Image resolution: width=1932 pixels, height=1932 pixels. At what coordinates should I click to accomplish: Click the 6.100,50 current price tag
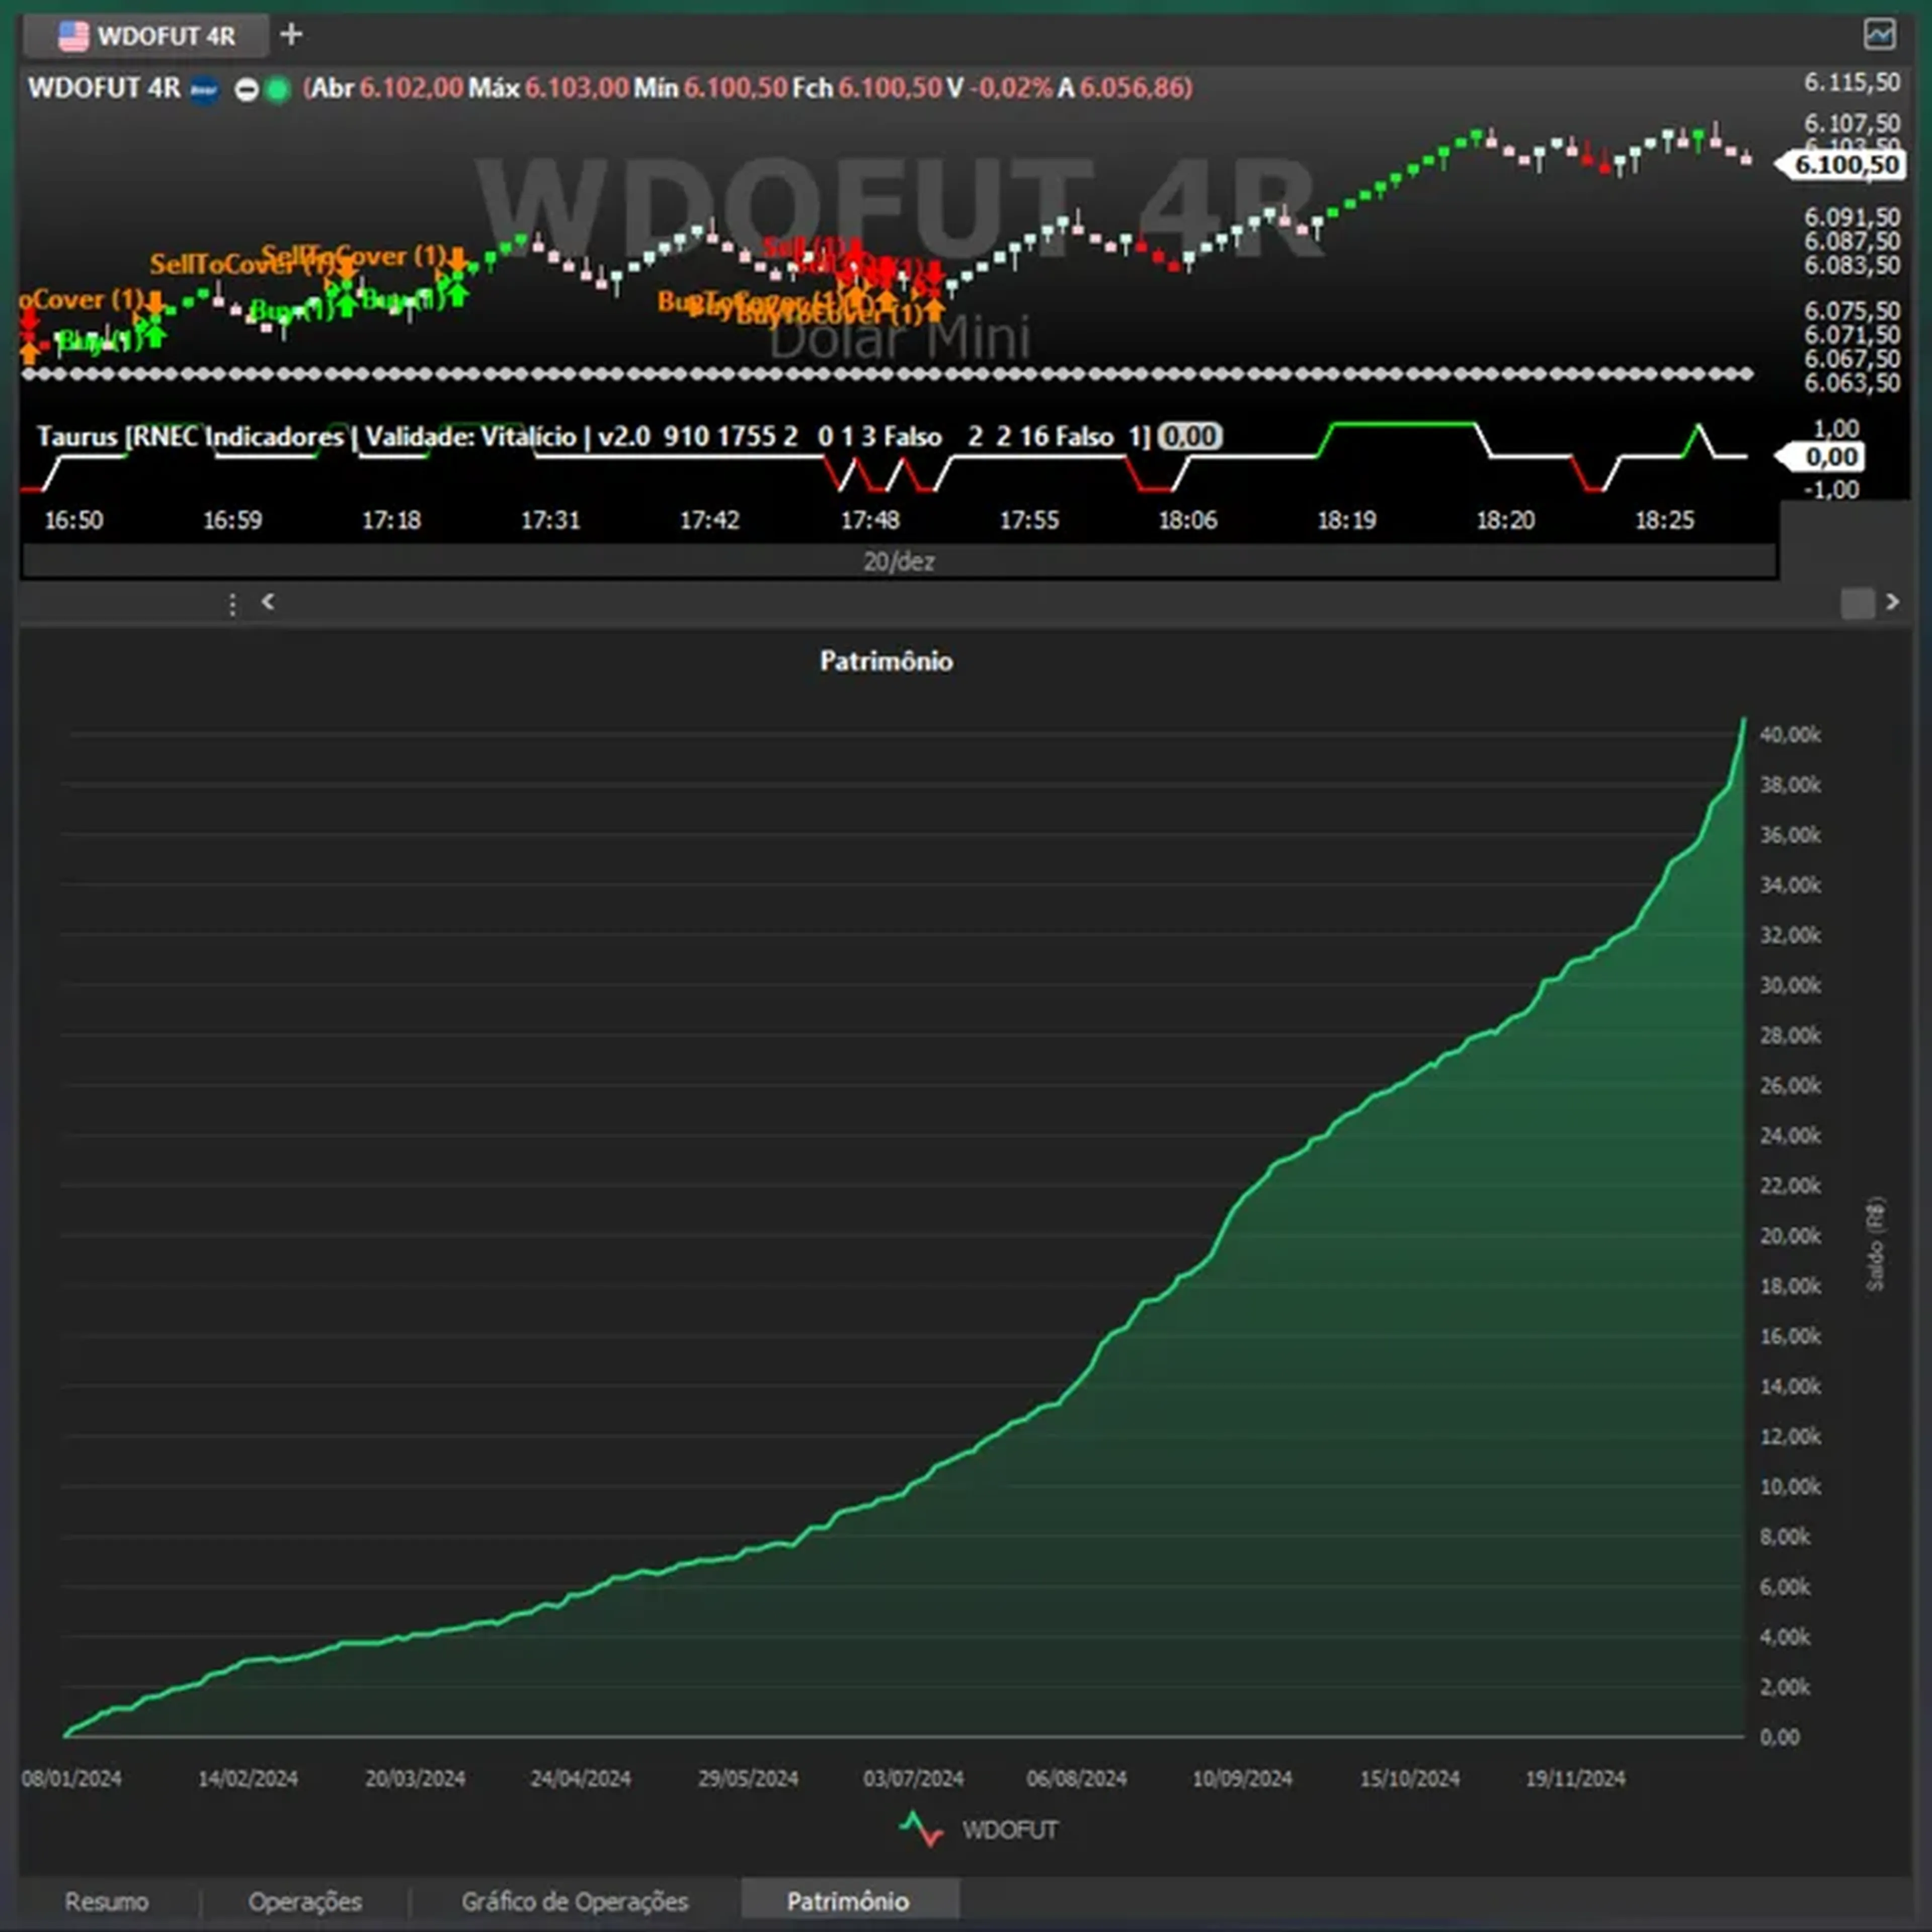(x=1846, y=165)
